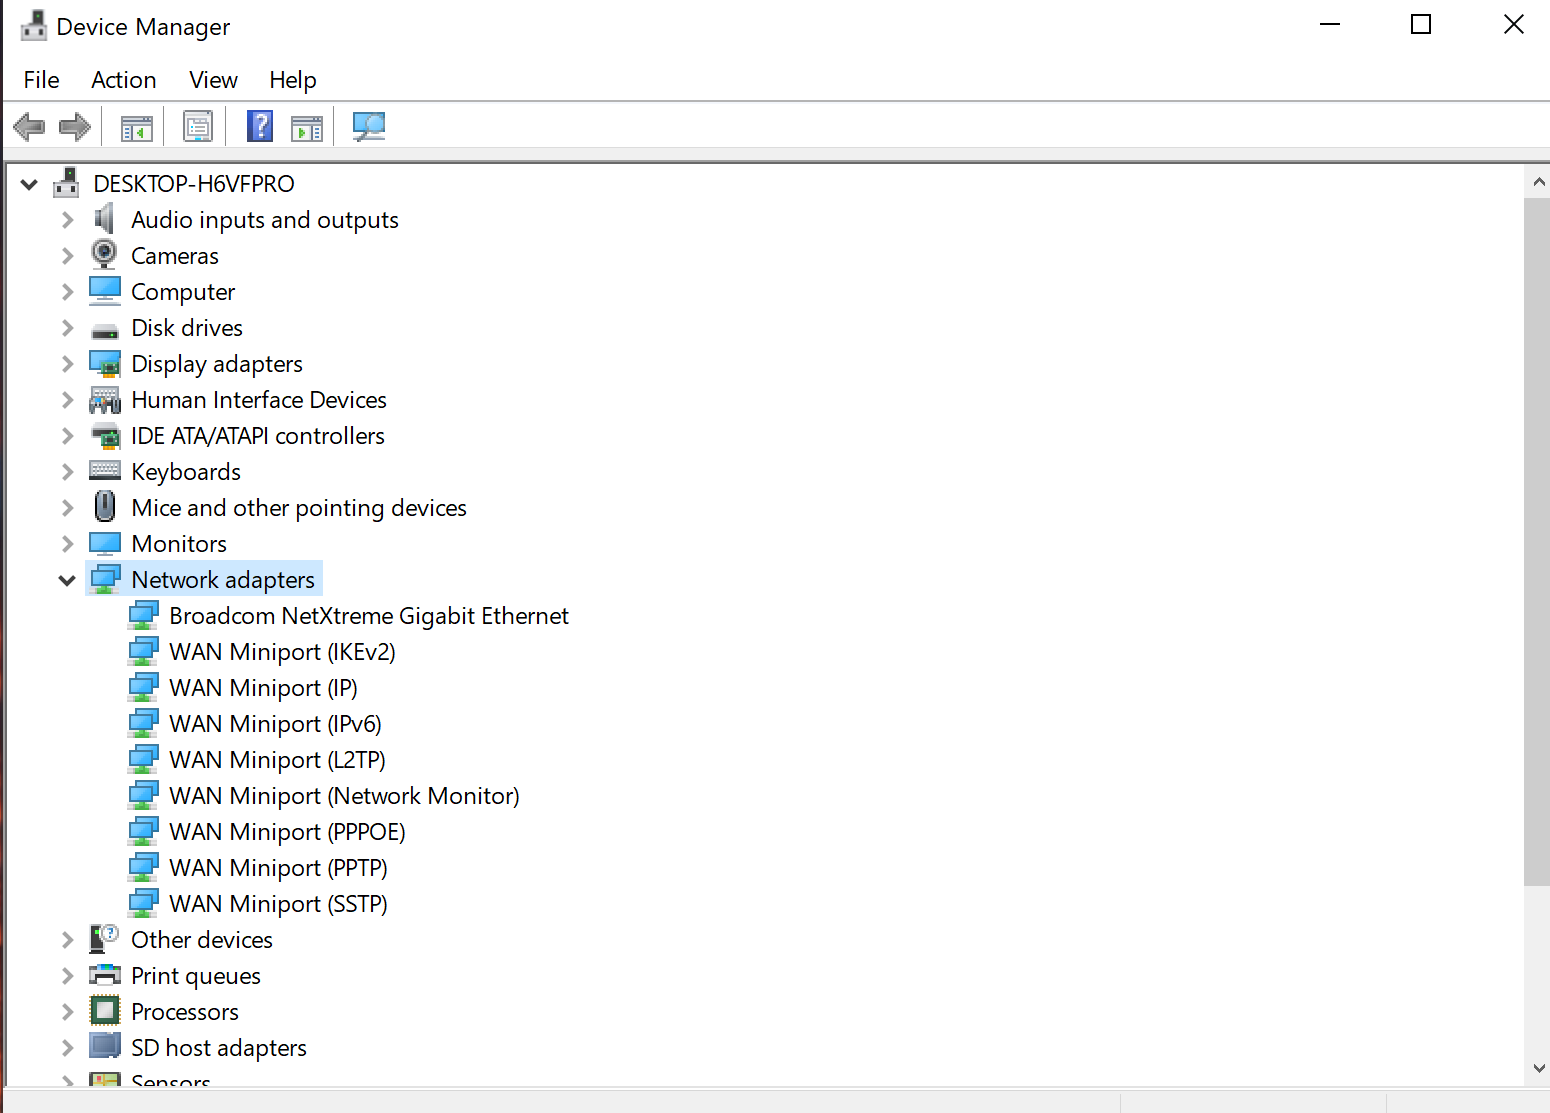Select WAN Miniport (Network Monitor)

(345, 796)
